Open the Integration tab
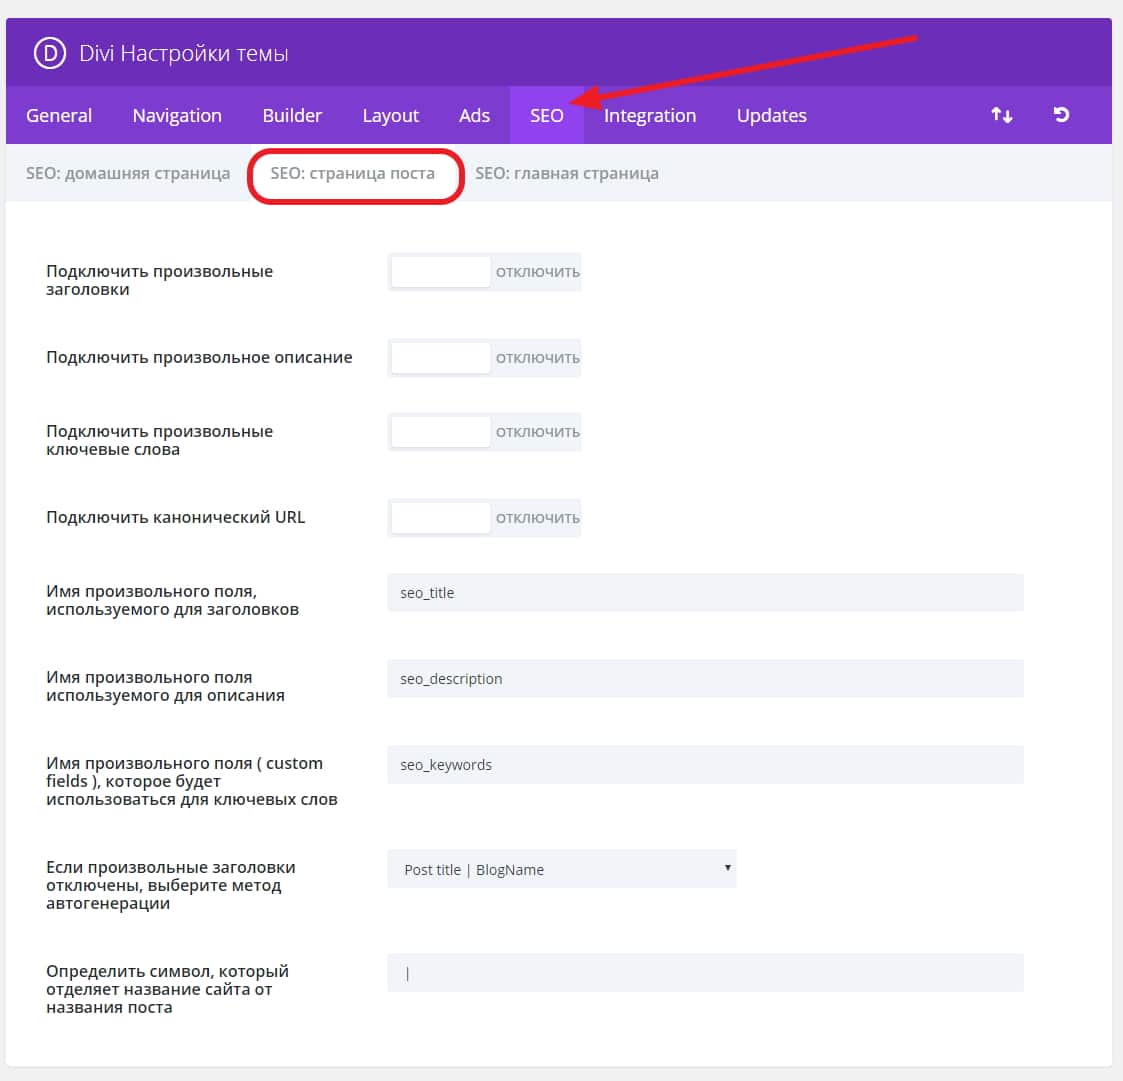Screen dimensions: 1123x1081 pos(649,116)
